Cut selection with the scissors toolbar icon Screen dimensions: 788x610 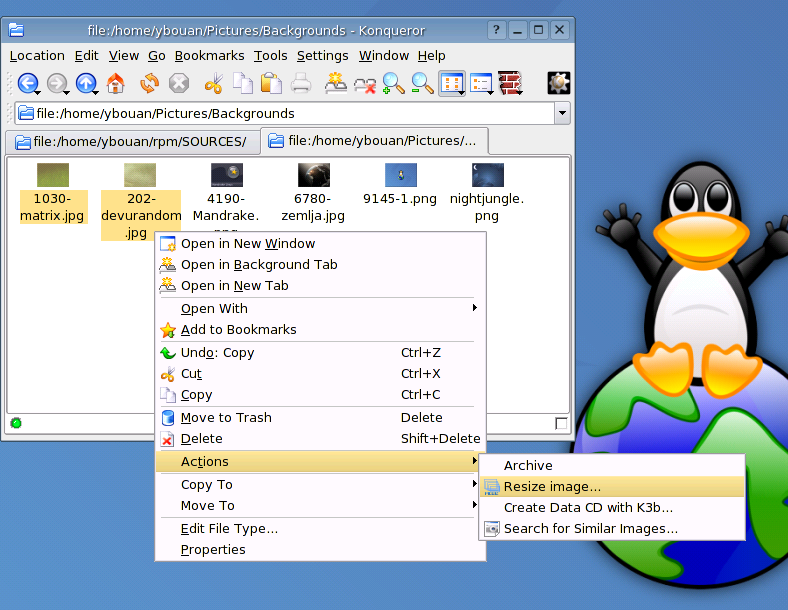[x=214, y=83]
